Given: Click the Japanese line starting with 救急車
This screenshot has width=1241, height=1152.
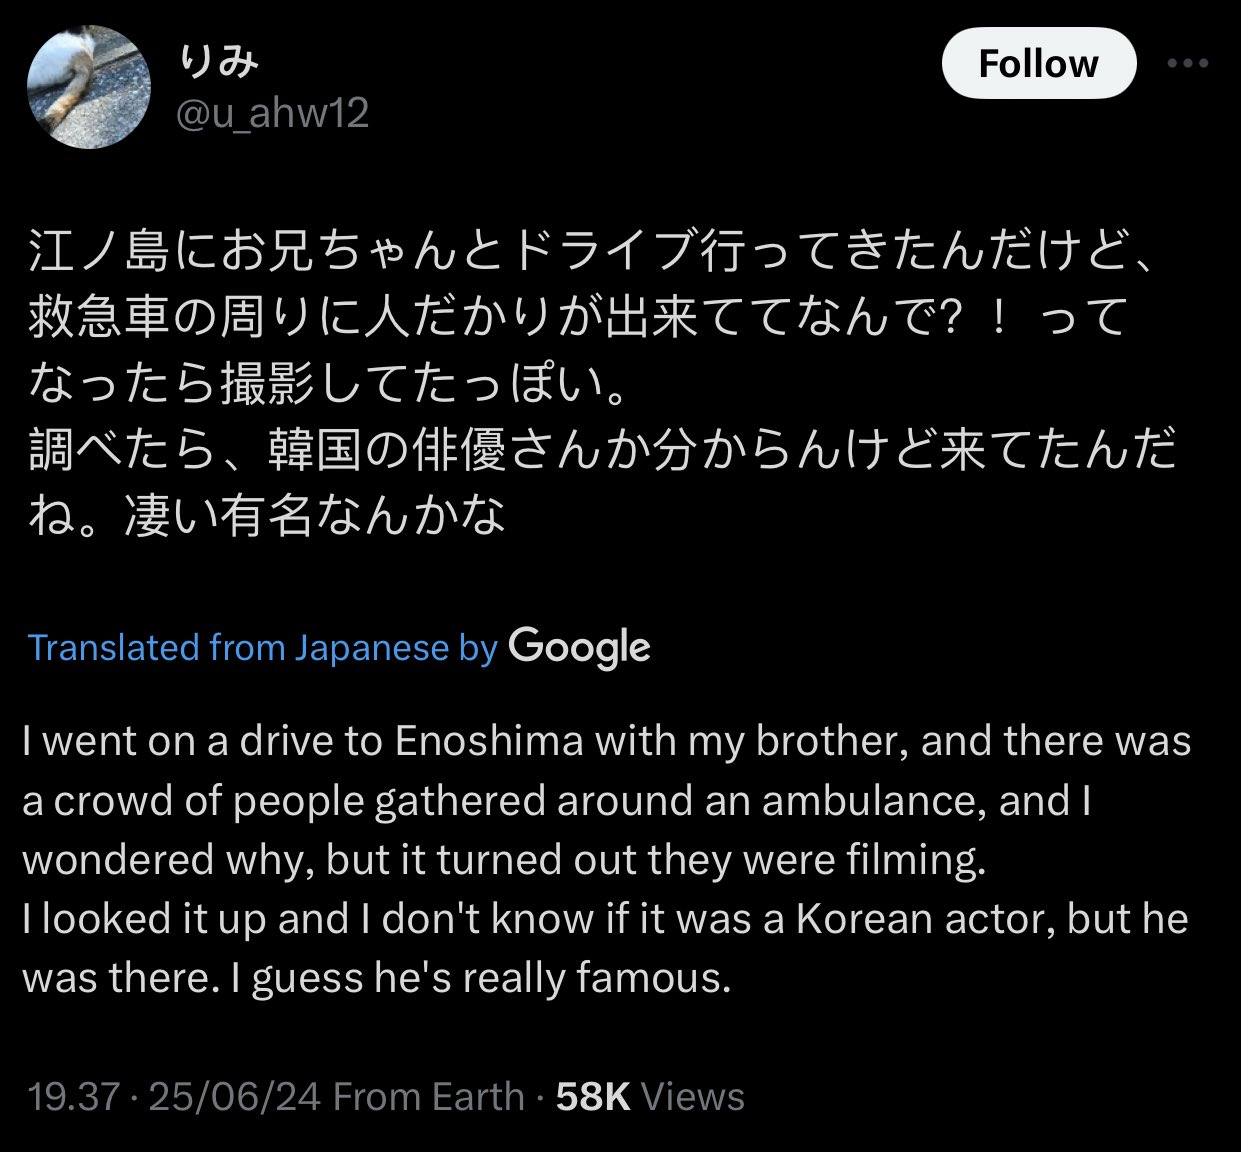Looking at the screenshot, I should pyautogui.click(x=575, y=318).
